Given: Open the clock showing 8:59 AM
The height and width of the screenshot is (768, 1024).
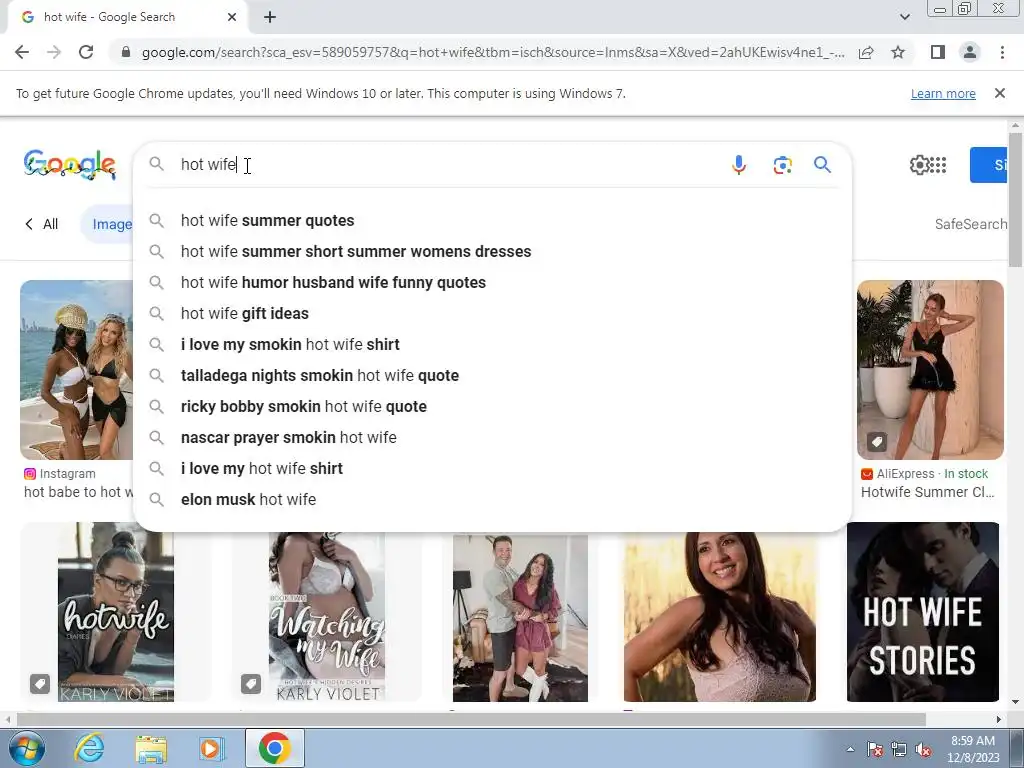Looking at the screenshot, I should [973, 749].
